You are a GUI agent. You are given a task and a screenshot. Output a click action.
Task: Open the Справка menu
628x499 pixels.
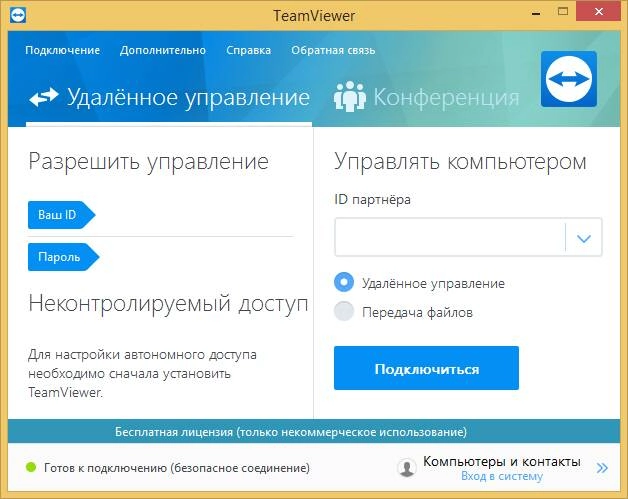248,50
